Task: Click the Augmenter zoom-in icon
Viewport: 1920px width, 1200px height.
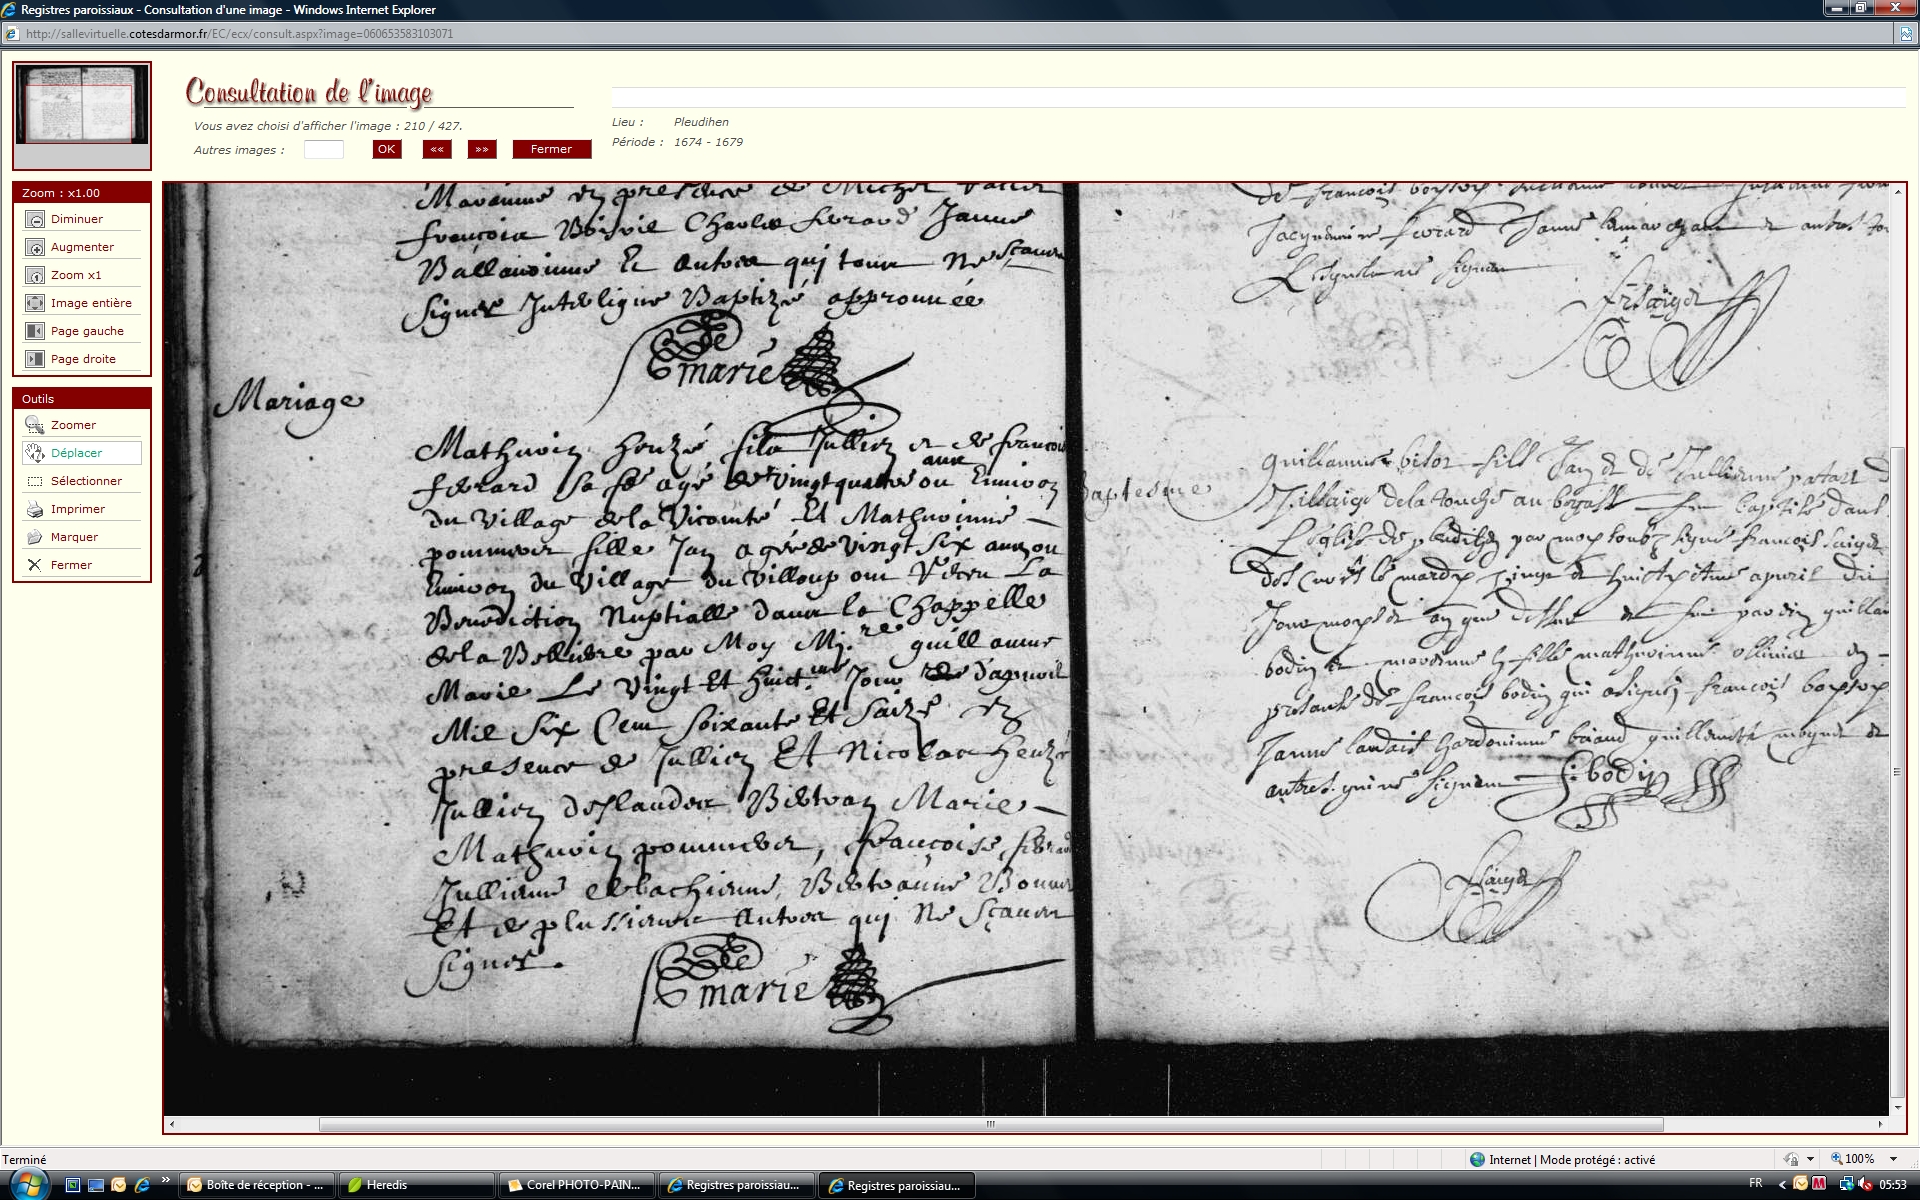Action: (35, 247)
